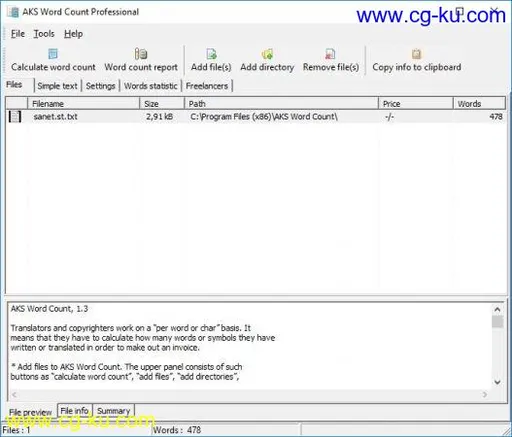Click the Remove file(s) icon
Screen dimensions: 512x437
click(x=330, y=54)
